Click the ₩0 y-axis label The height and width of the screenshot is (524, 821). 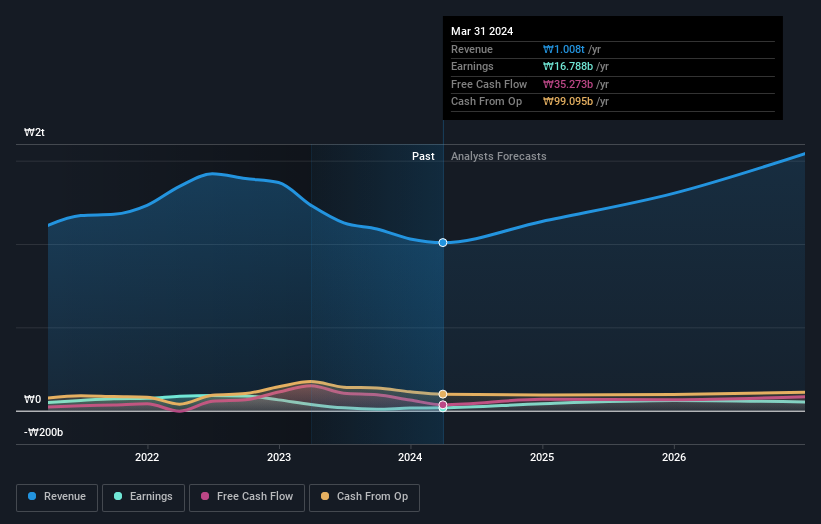point(32,399)
